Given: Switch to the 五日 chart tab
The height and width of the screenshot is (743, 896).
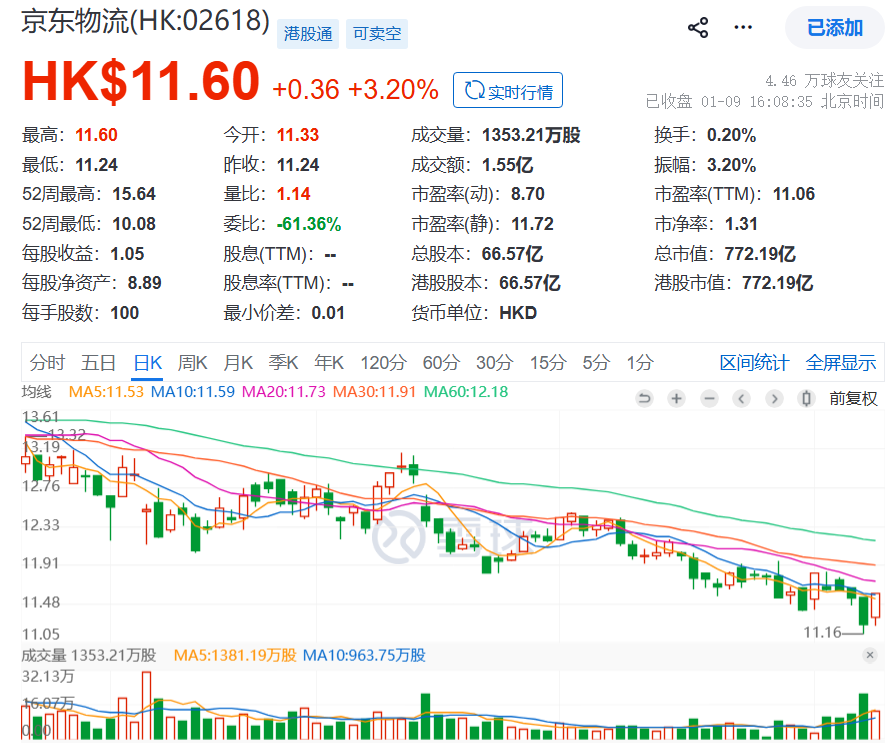Looking at the screenshot, I should coord(98,362).
